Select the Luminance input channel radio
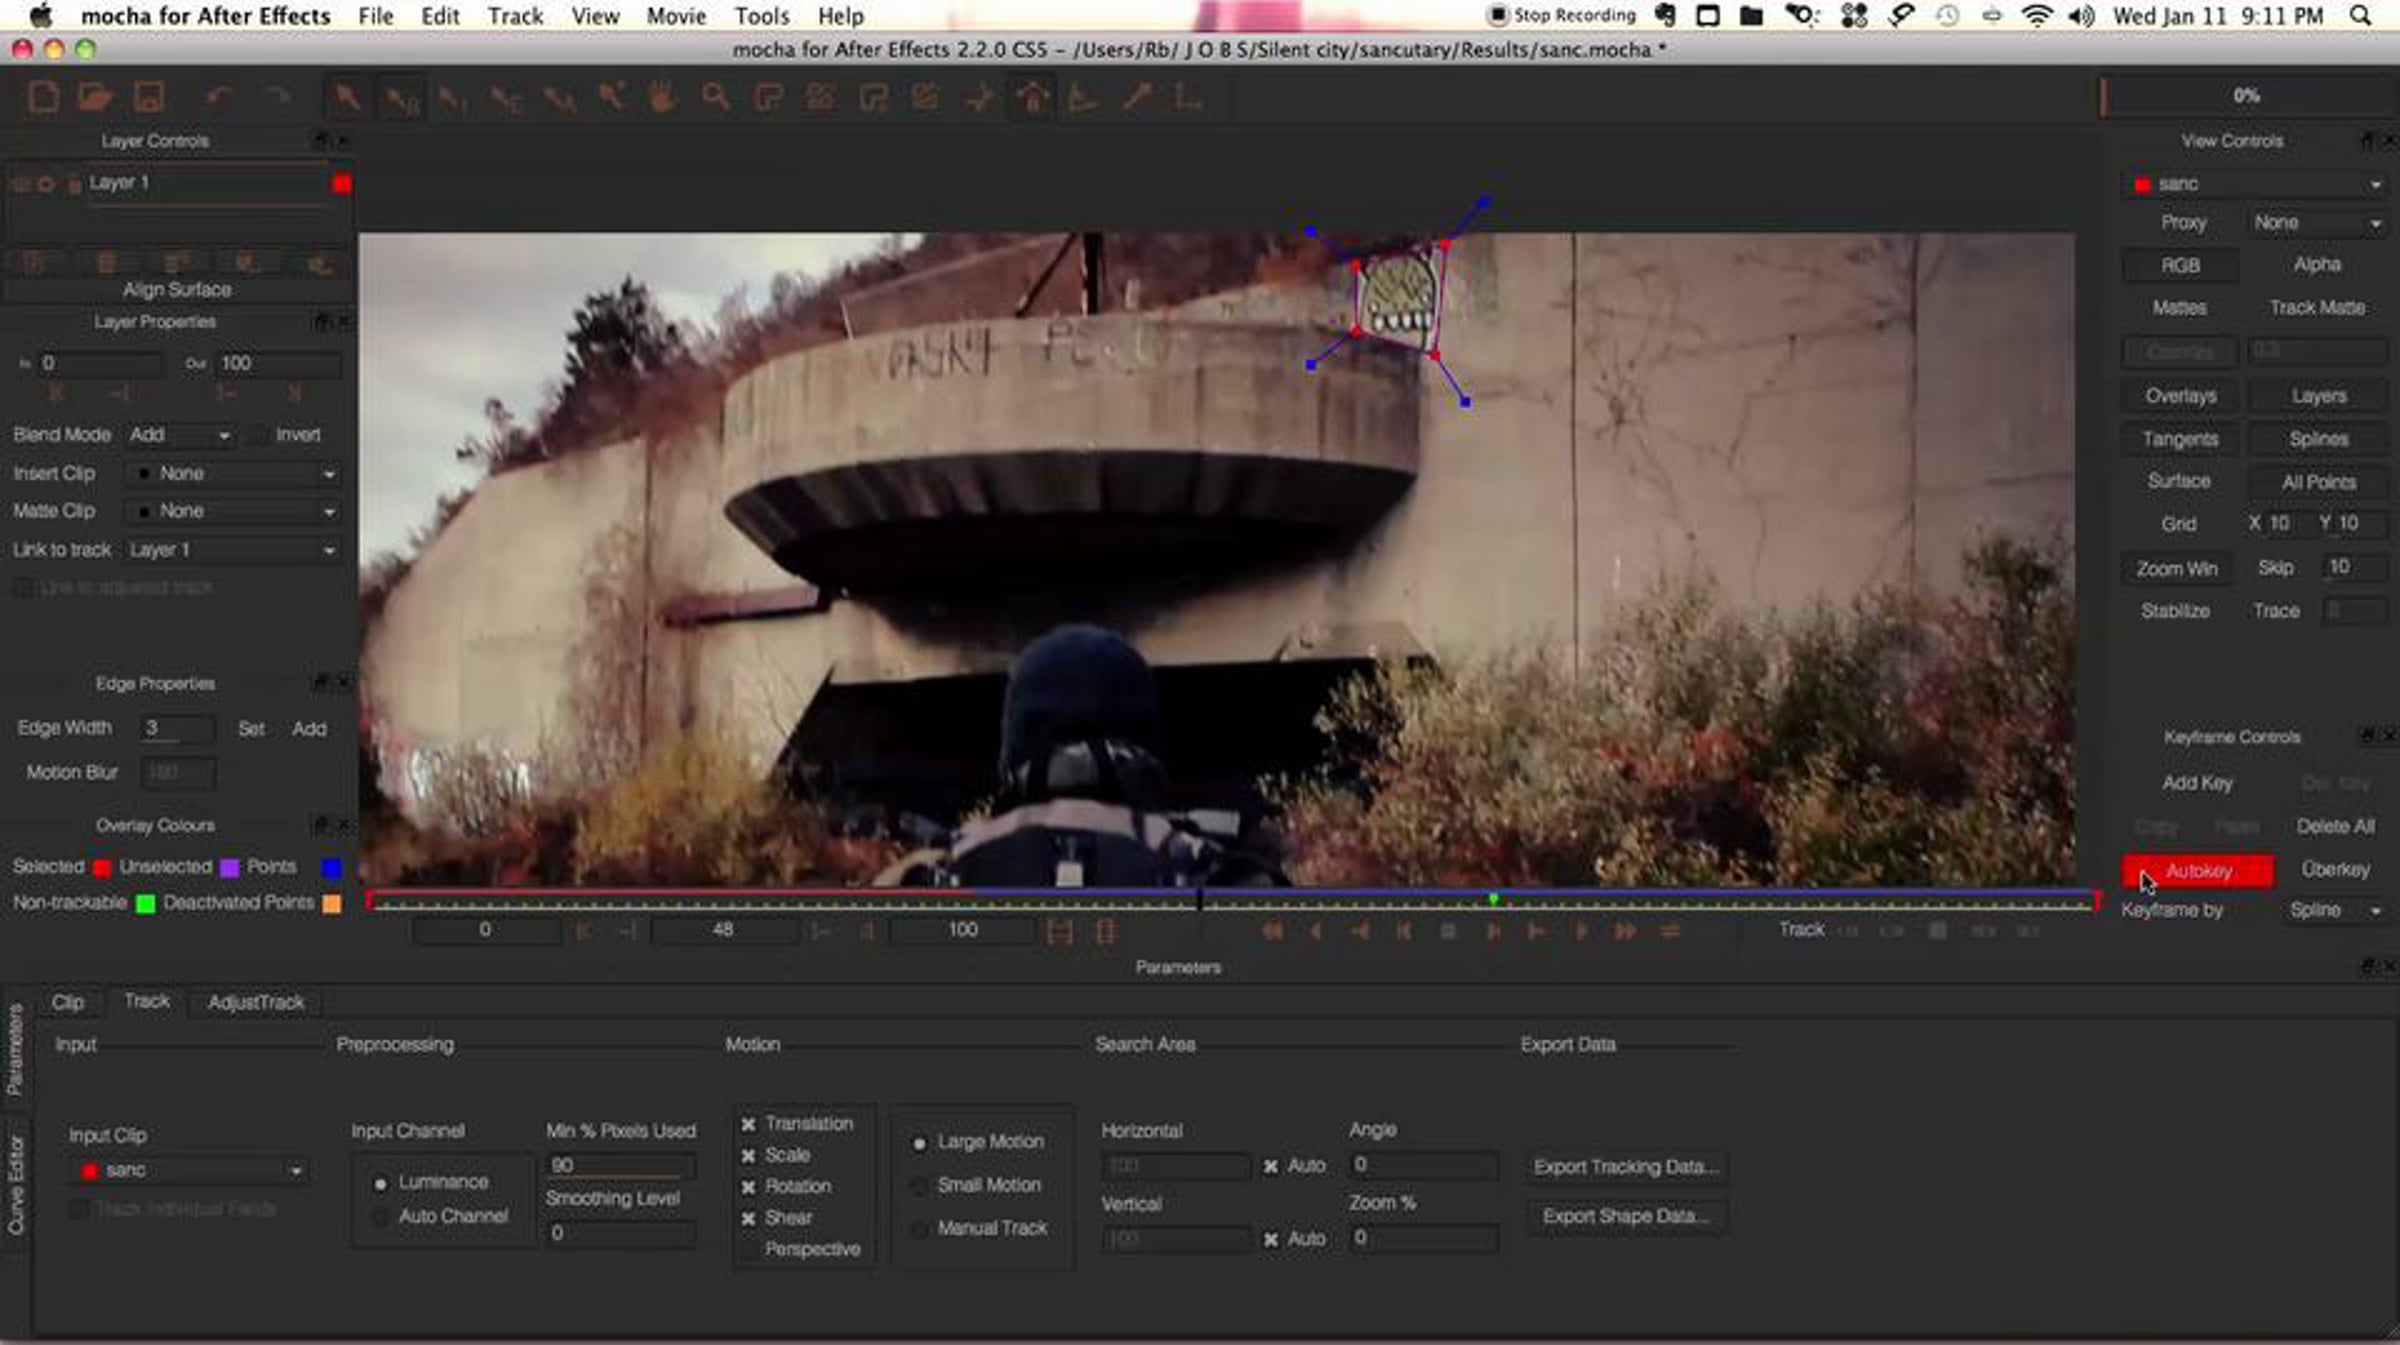2400x1345 pixels. pos(380,1184)
